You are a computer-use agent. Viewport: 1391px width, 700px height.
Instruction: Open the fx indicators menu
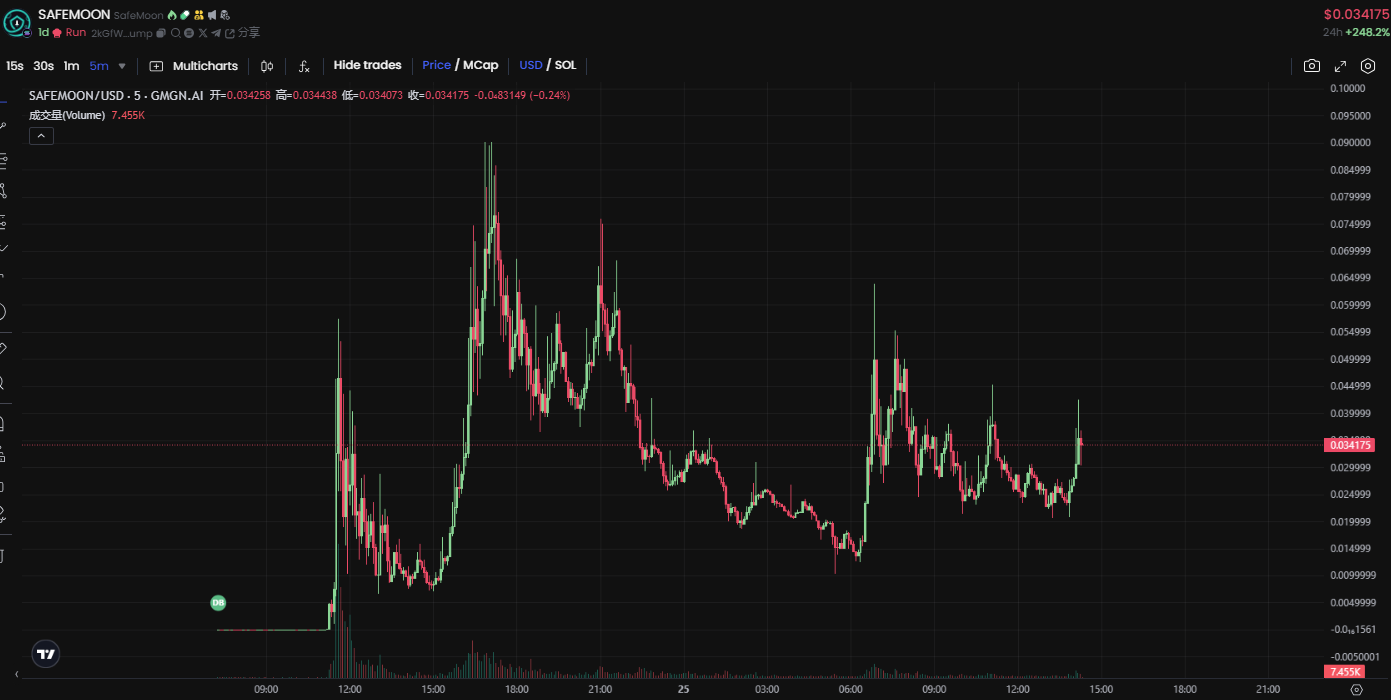tap(304, 66)
